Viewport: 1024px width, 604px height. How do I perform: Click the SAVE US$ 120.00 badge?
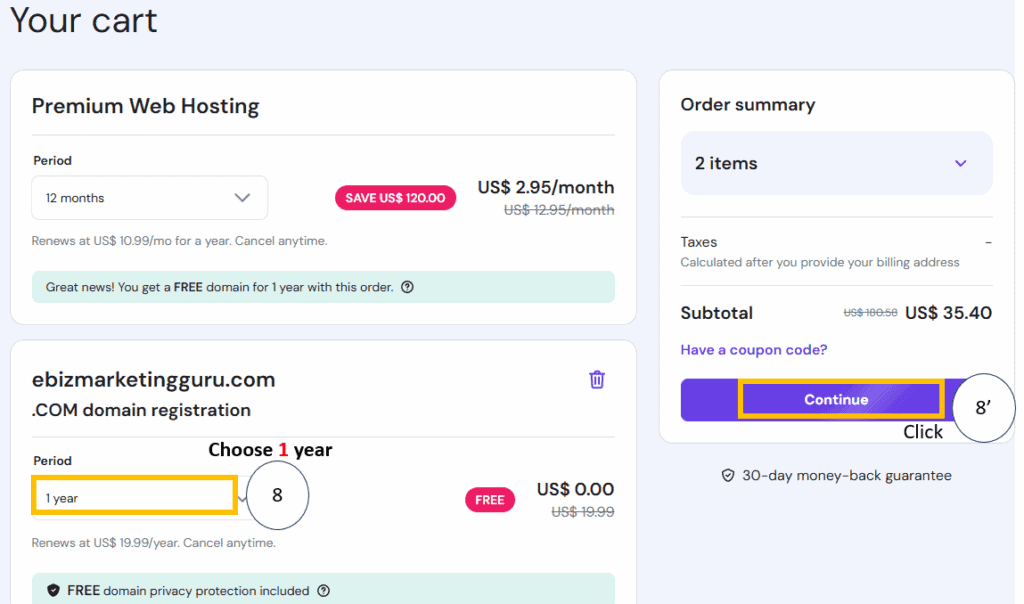(395, 198)
